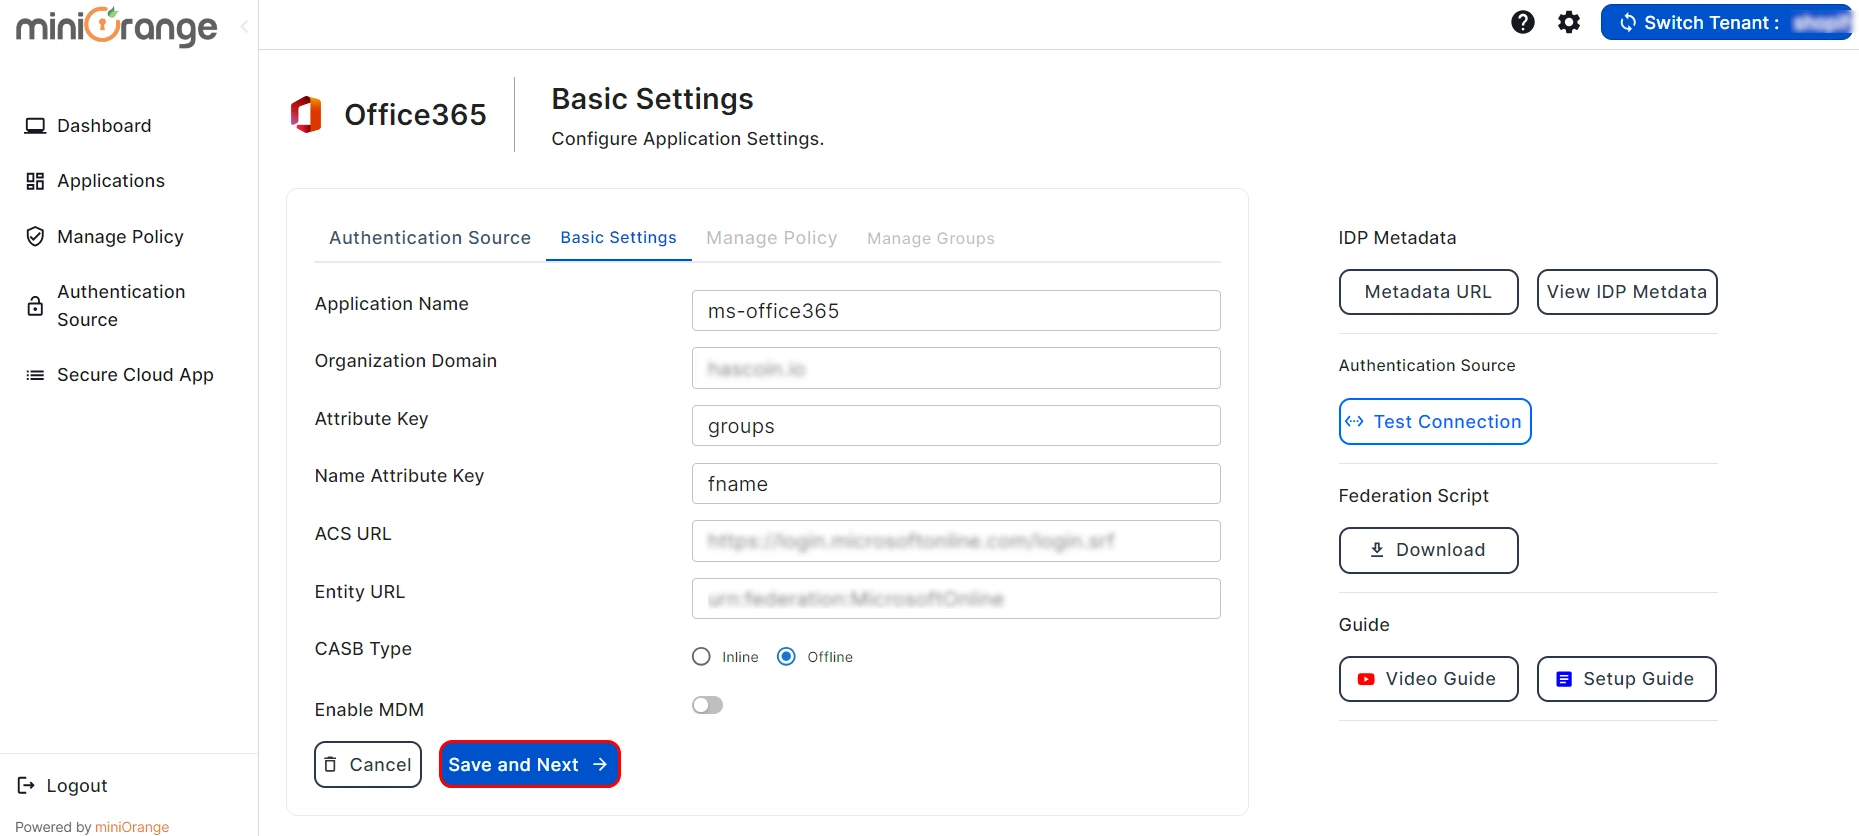This screenshot has width=1859, height=836.
Task: Click the Enable MDM label
Action: click(x=369, y=710)
